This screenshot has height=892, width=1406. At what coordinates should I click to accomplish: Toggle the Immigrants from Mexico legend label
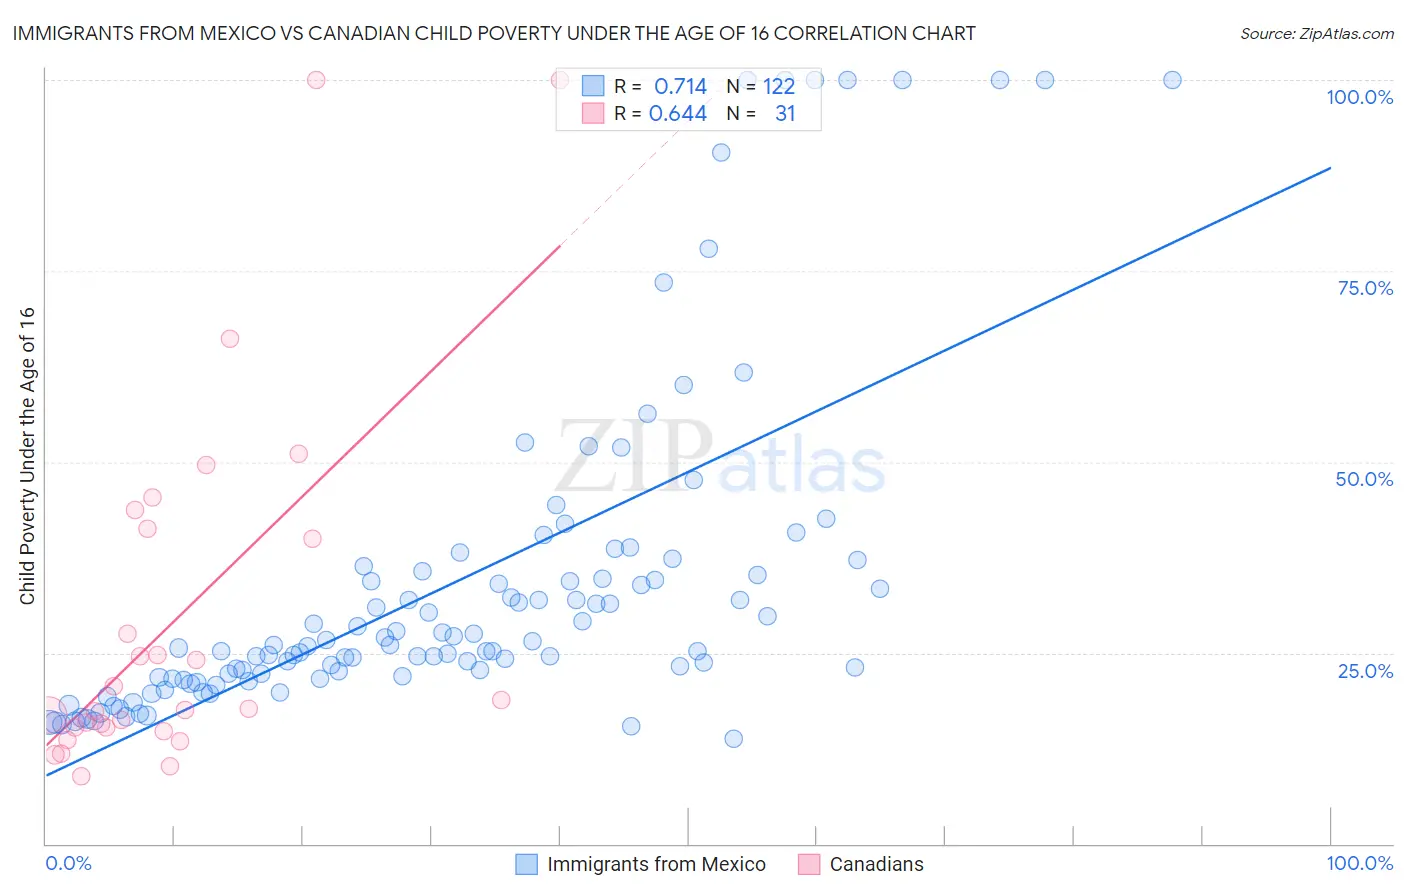pyautogui.click(x=656, y=864)
